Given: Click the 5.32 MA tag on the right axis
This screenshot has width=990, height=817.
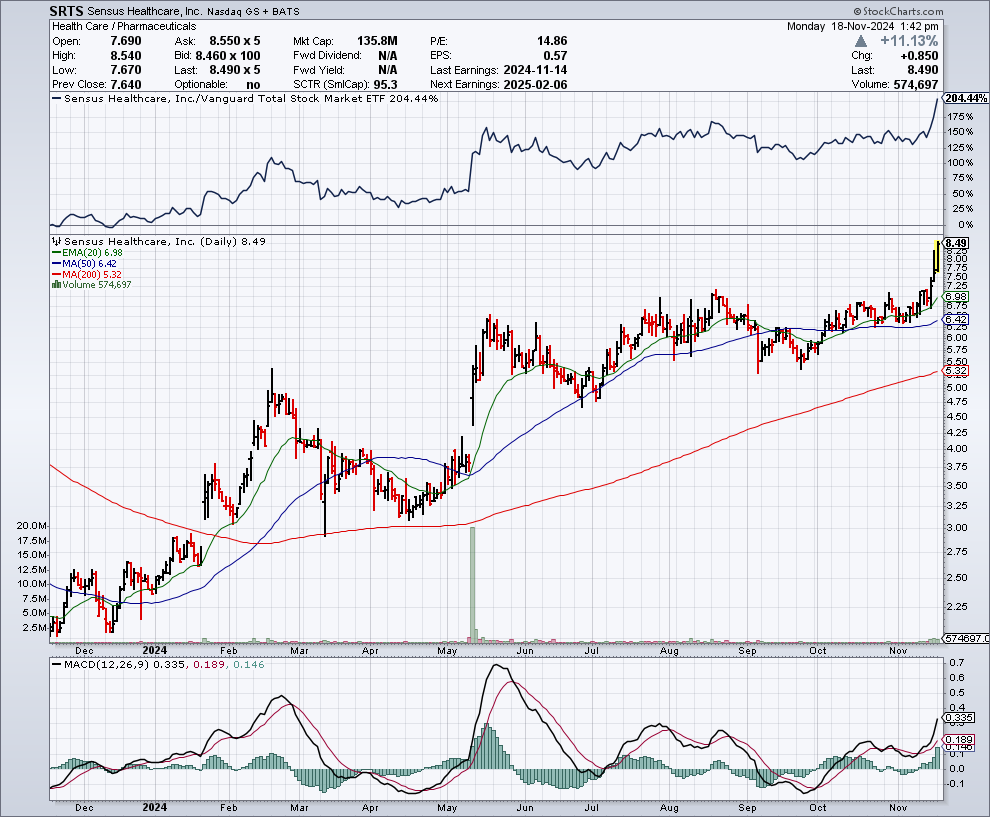Looking at the screenshot, I should click(956, 371).
